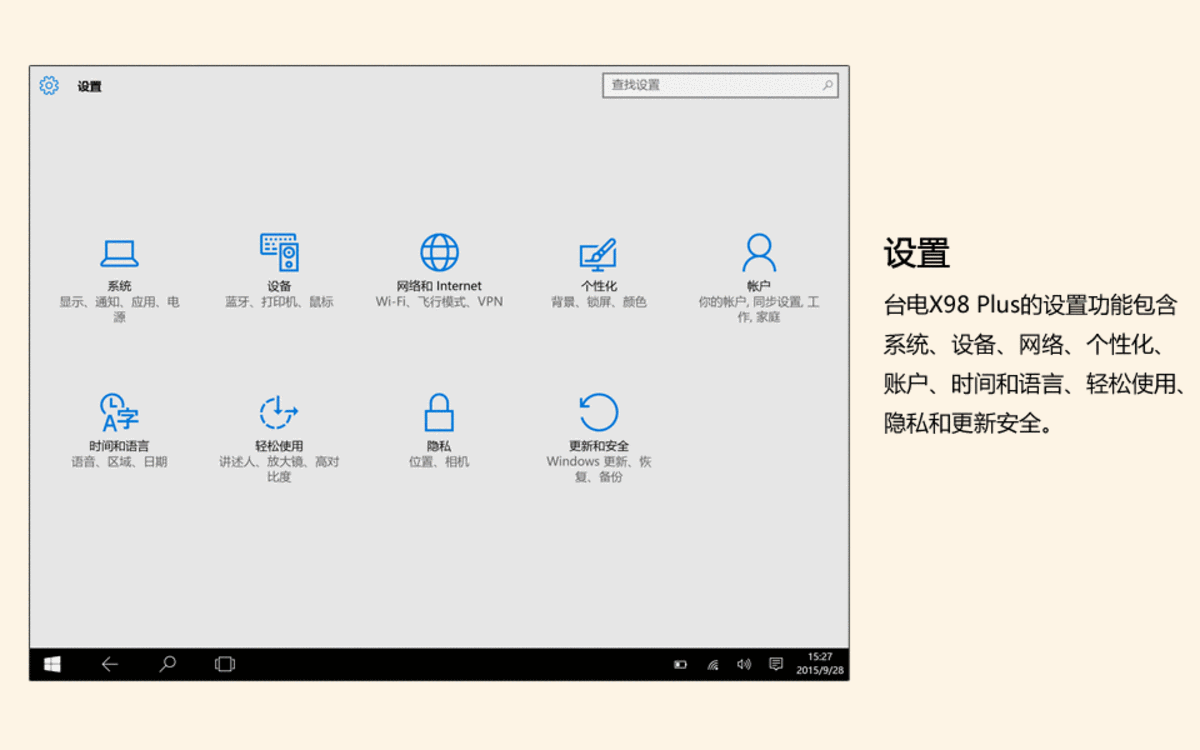Open the Windows Start menu
Image resolution: width=1200 pixels, height=750 pixels.
tap(55, 664)
